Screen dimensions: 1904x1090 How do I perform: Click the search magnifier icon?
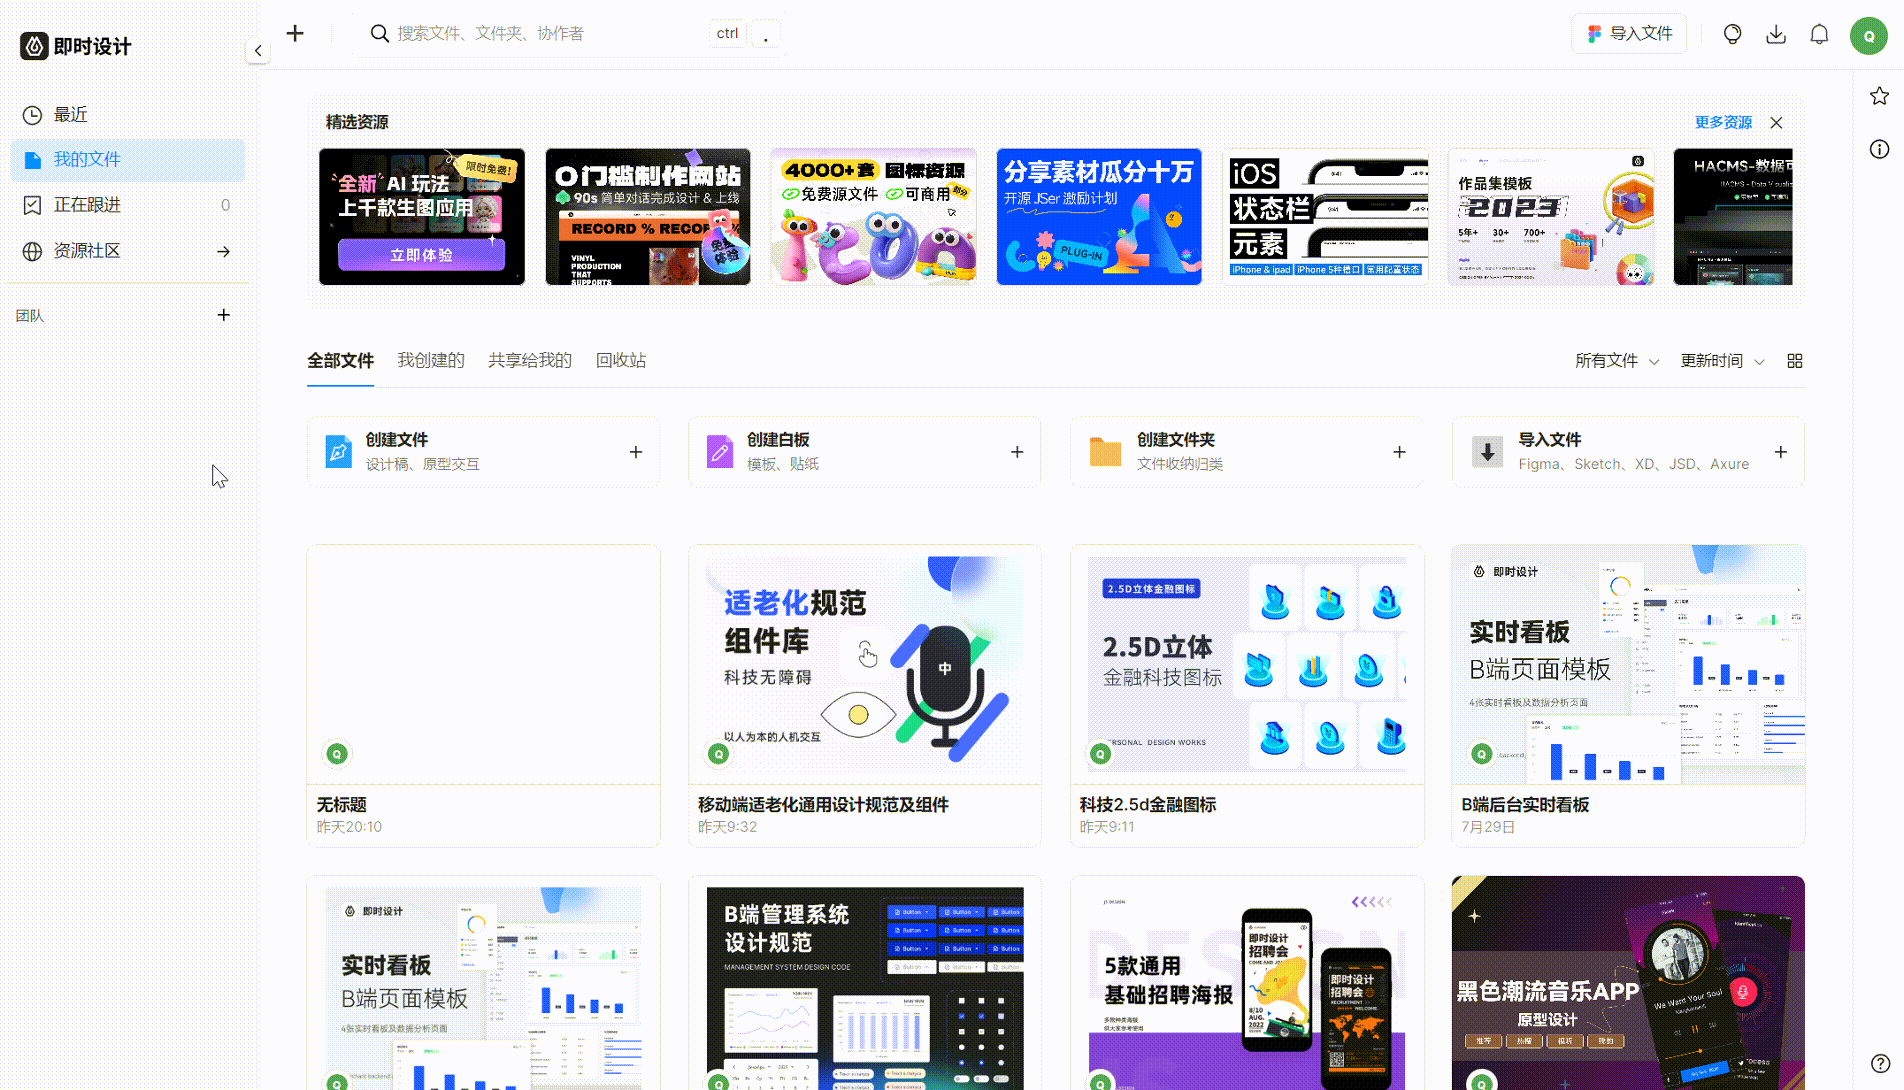pyautogui.click(x=379, y=33)
